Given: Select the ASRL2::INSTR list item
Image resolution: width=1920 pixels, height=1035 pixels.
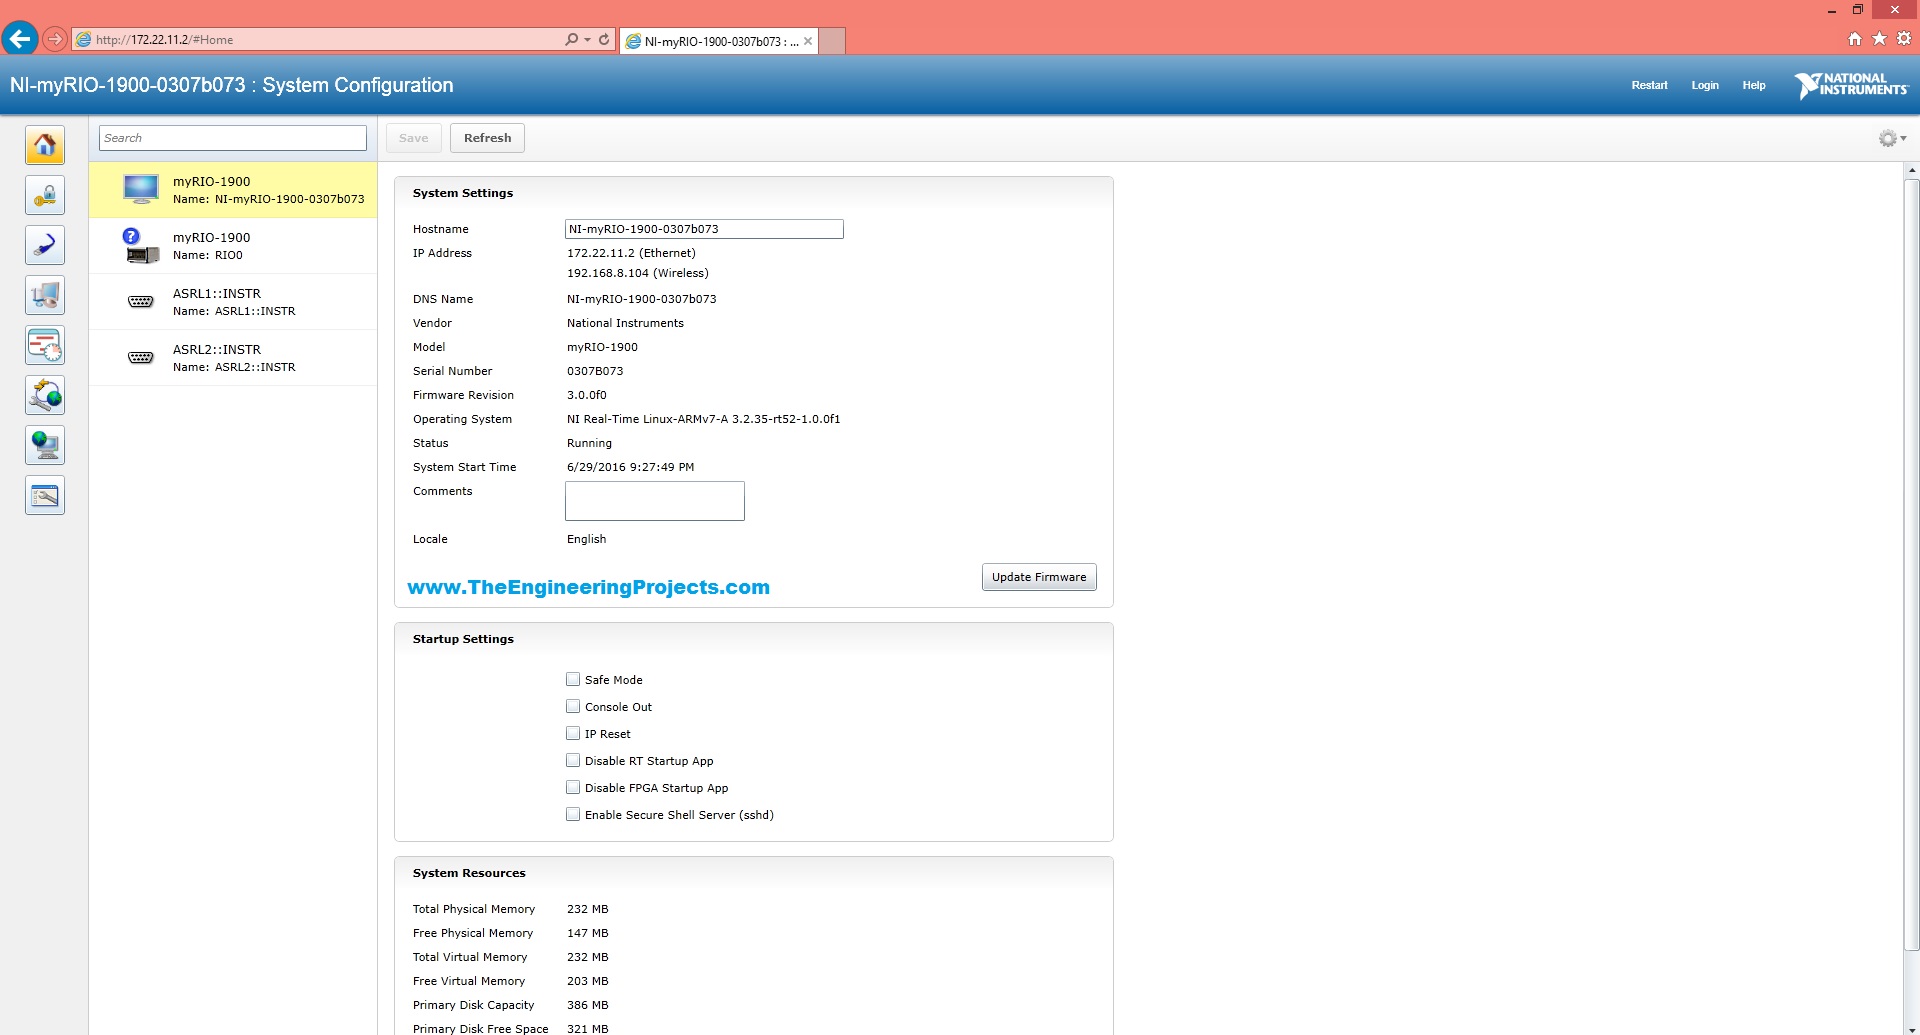Looking at the screenshot, I should [x=233, y=358].
